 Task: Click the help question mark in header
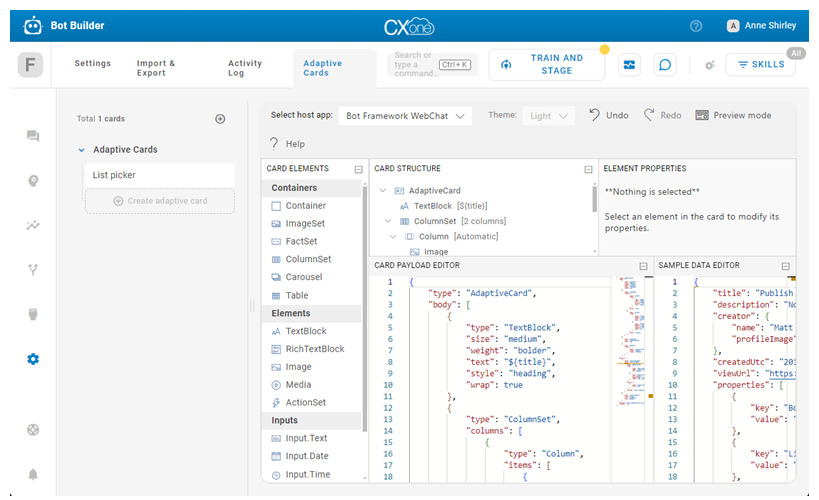click(x=696, y=26)
